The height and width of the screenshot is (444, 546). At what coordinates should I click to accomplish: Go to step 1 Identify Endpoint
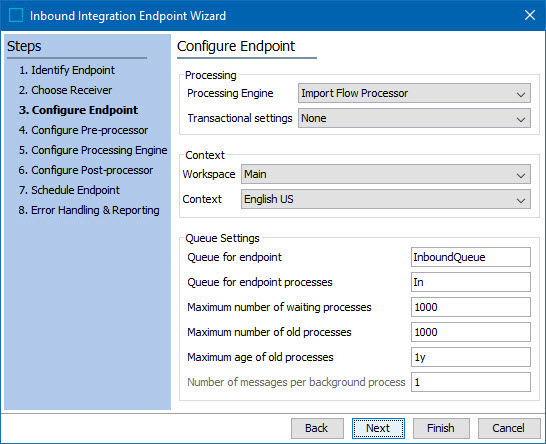[x=67, y=70]
